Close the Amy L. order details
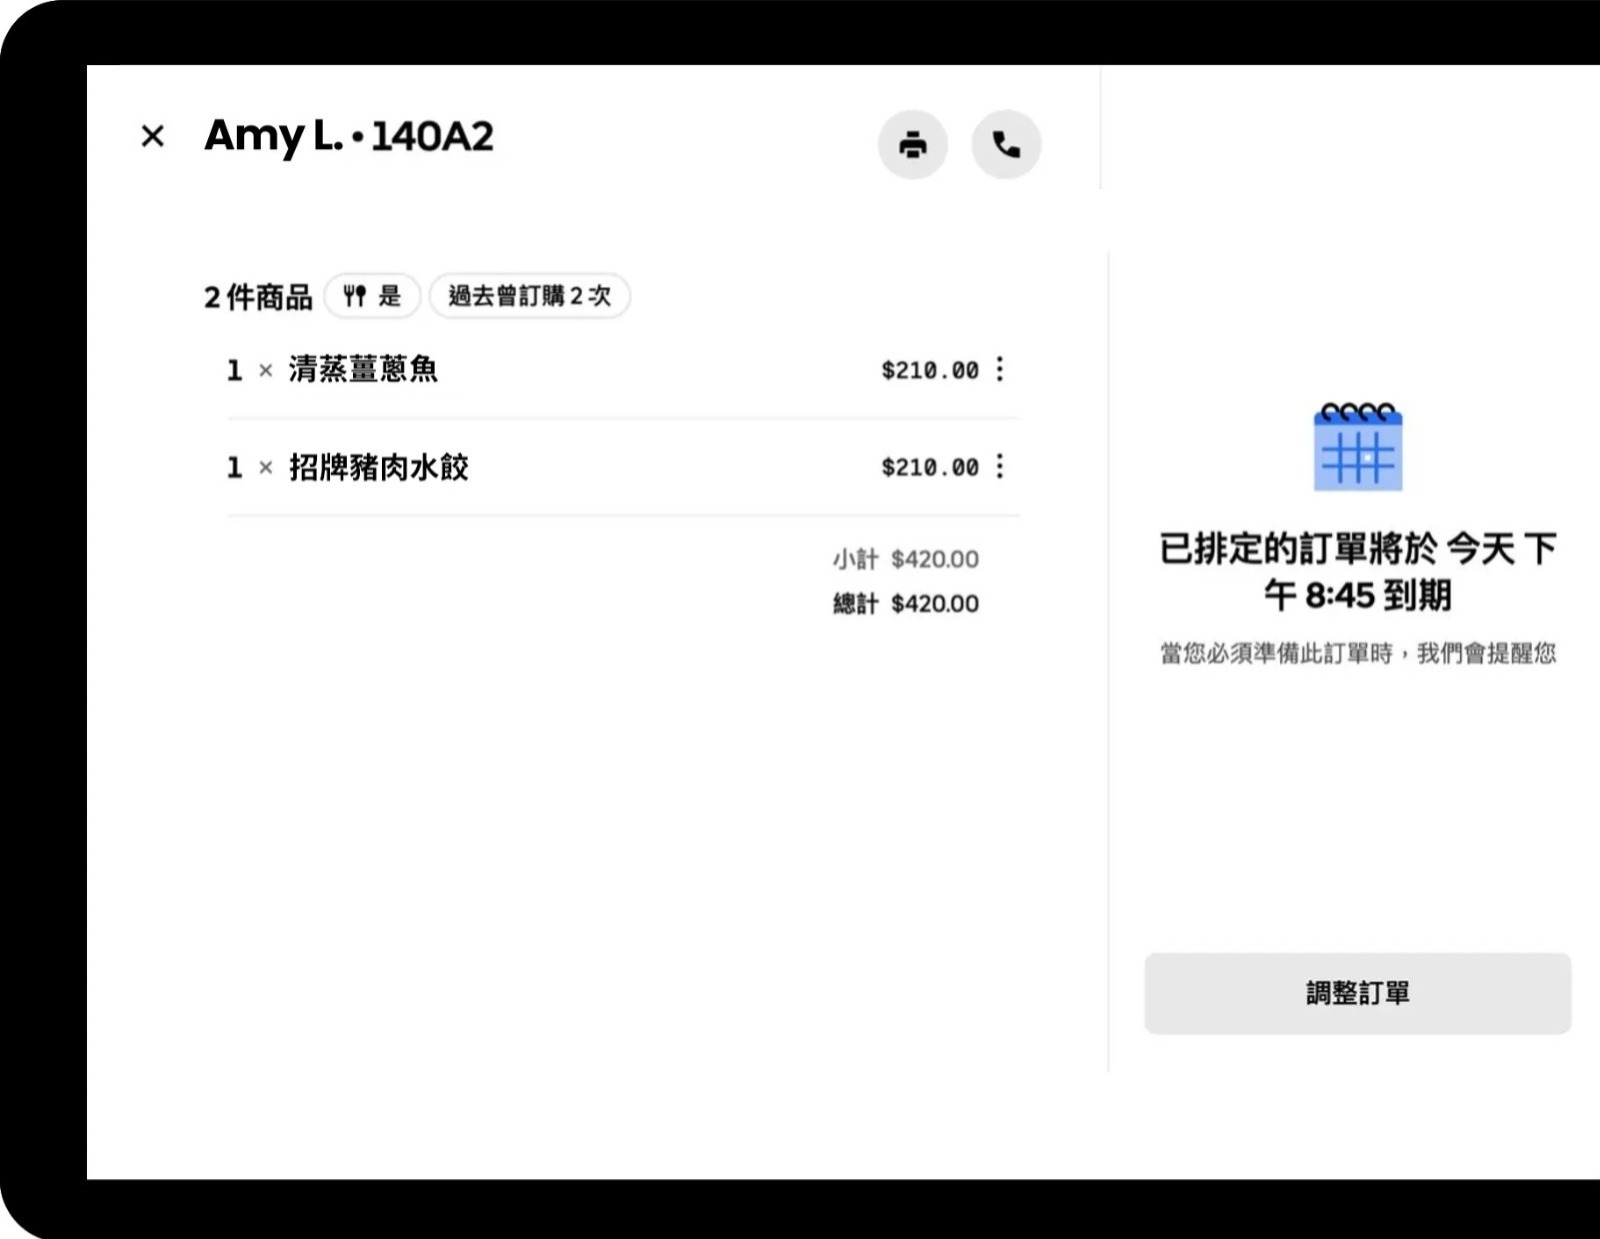1600x1239 pixels. coord(153,136)
